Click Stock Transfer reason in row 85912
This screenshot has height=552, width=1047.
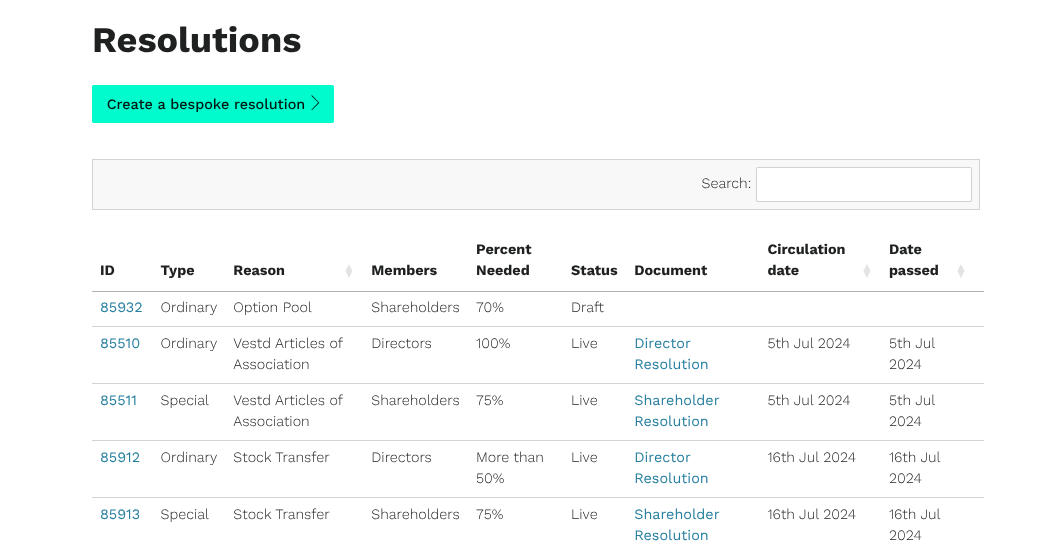(281, 458)
